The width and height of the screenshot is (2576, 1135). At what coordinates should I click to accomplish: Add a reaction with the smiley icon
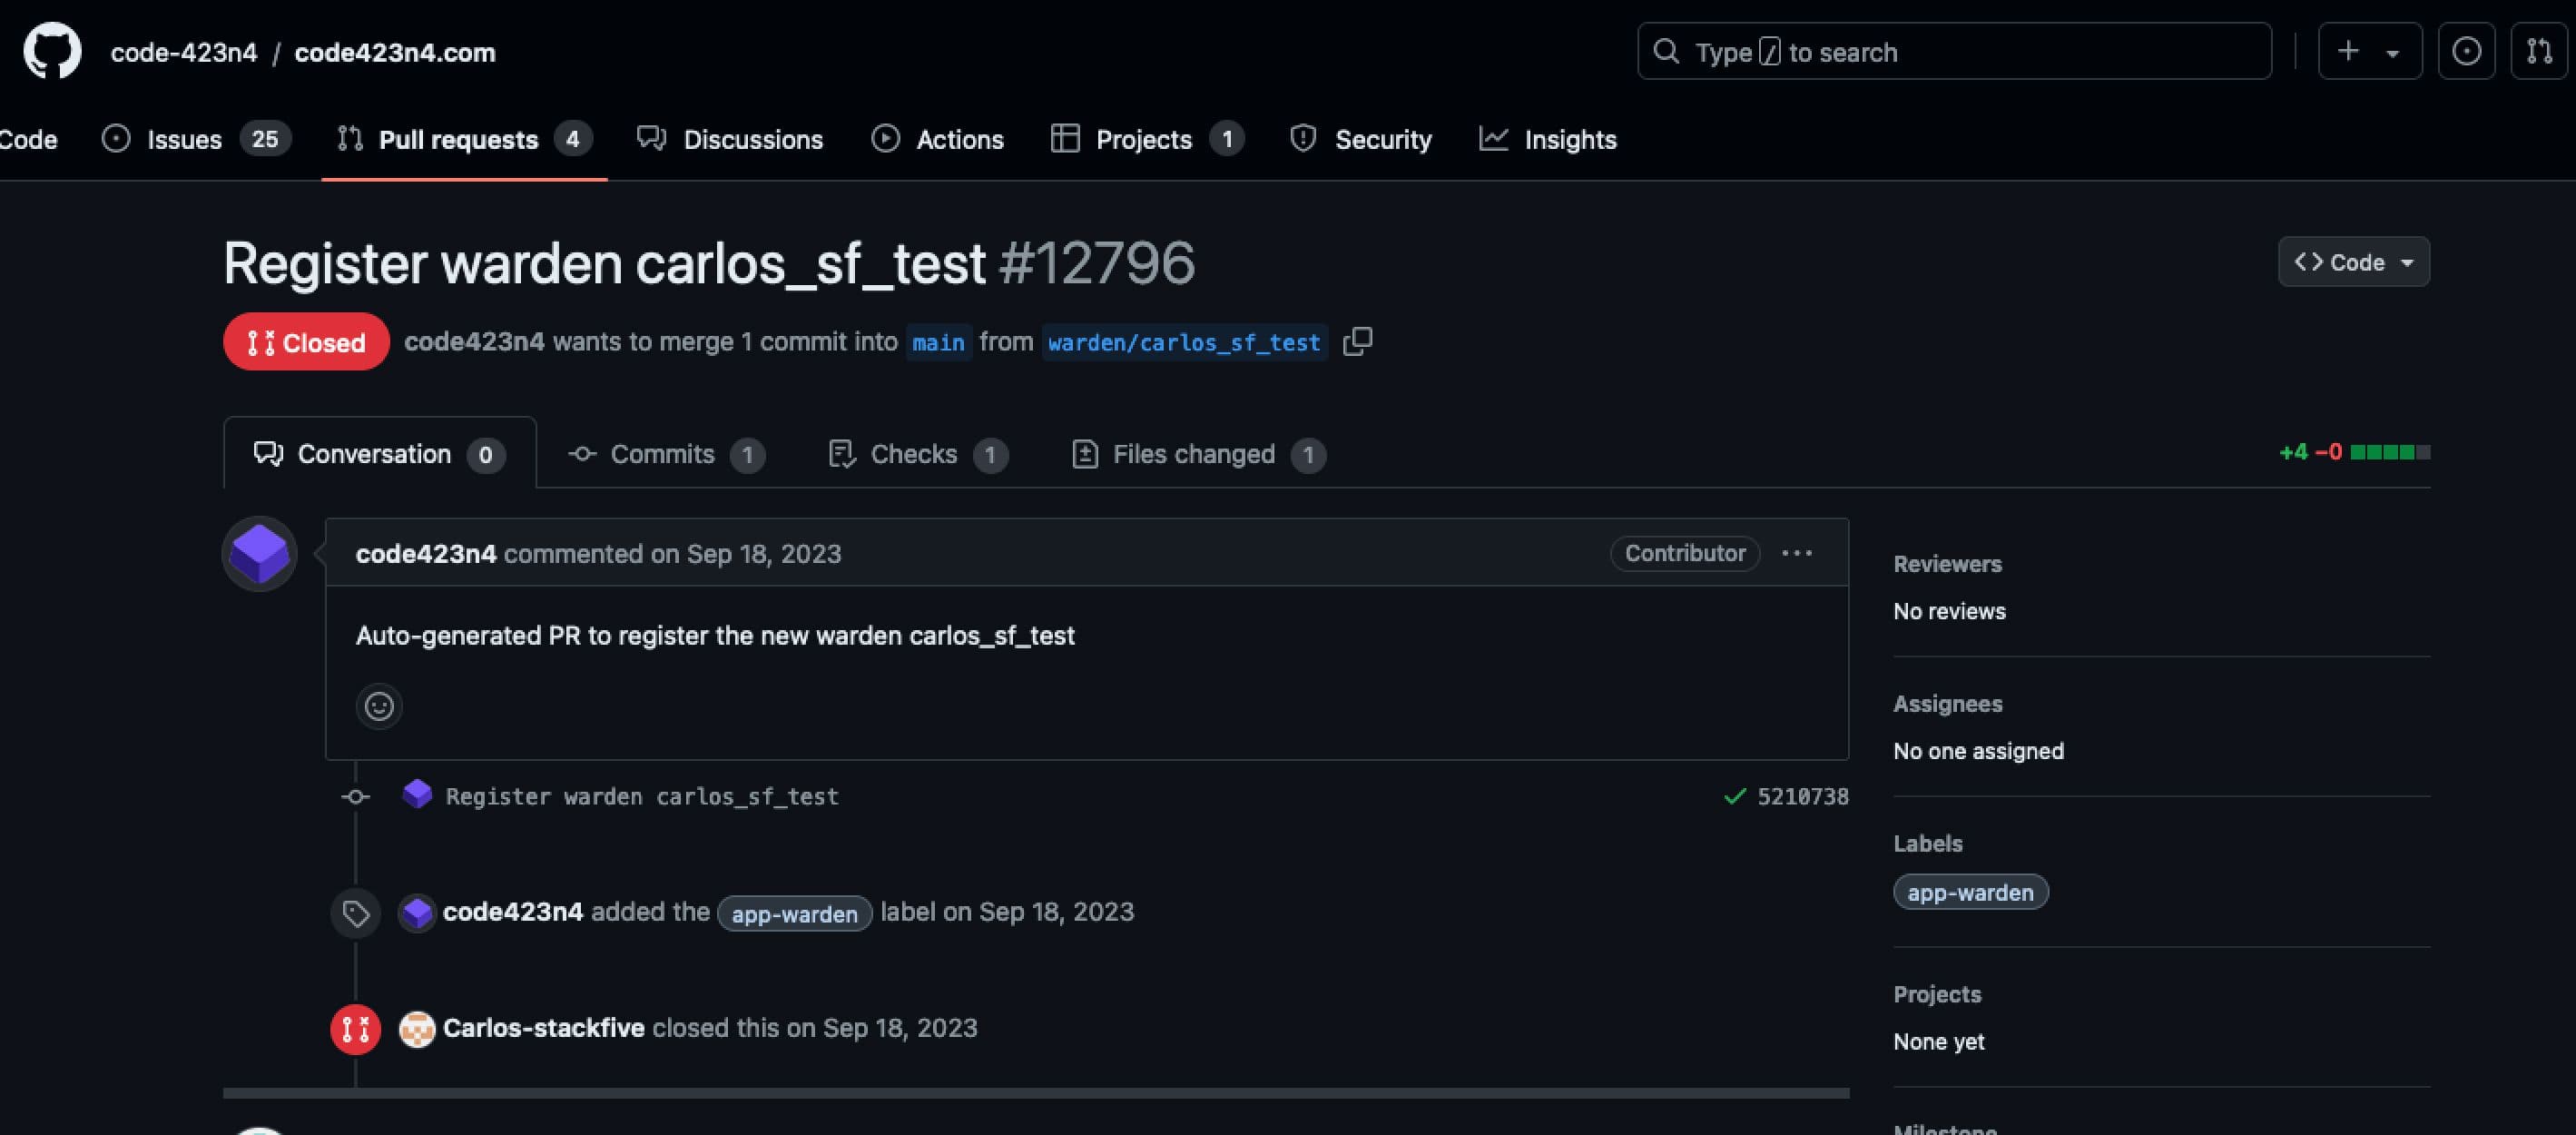[x=379, y=707]
